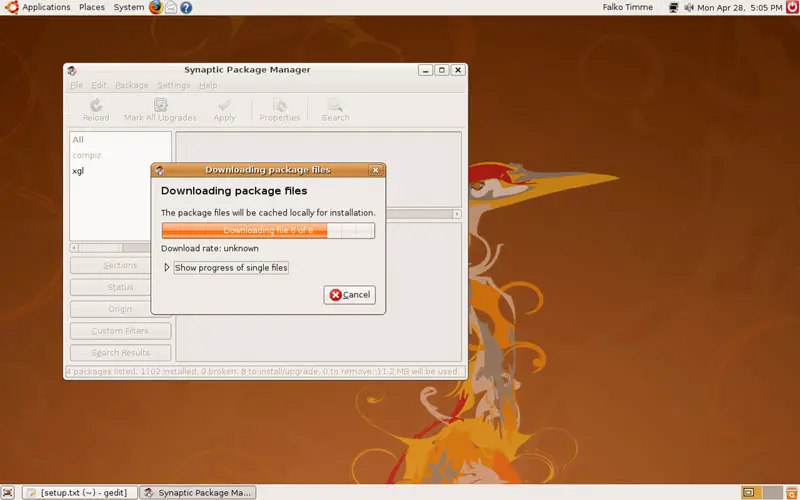Click the packages listed status bar text
This screenshot has width=800, height=500.
[x=262, y=371]
